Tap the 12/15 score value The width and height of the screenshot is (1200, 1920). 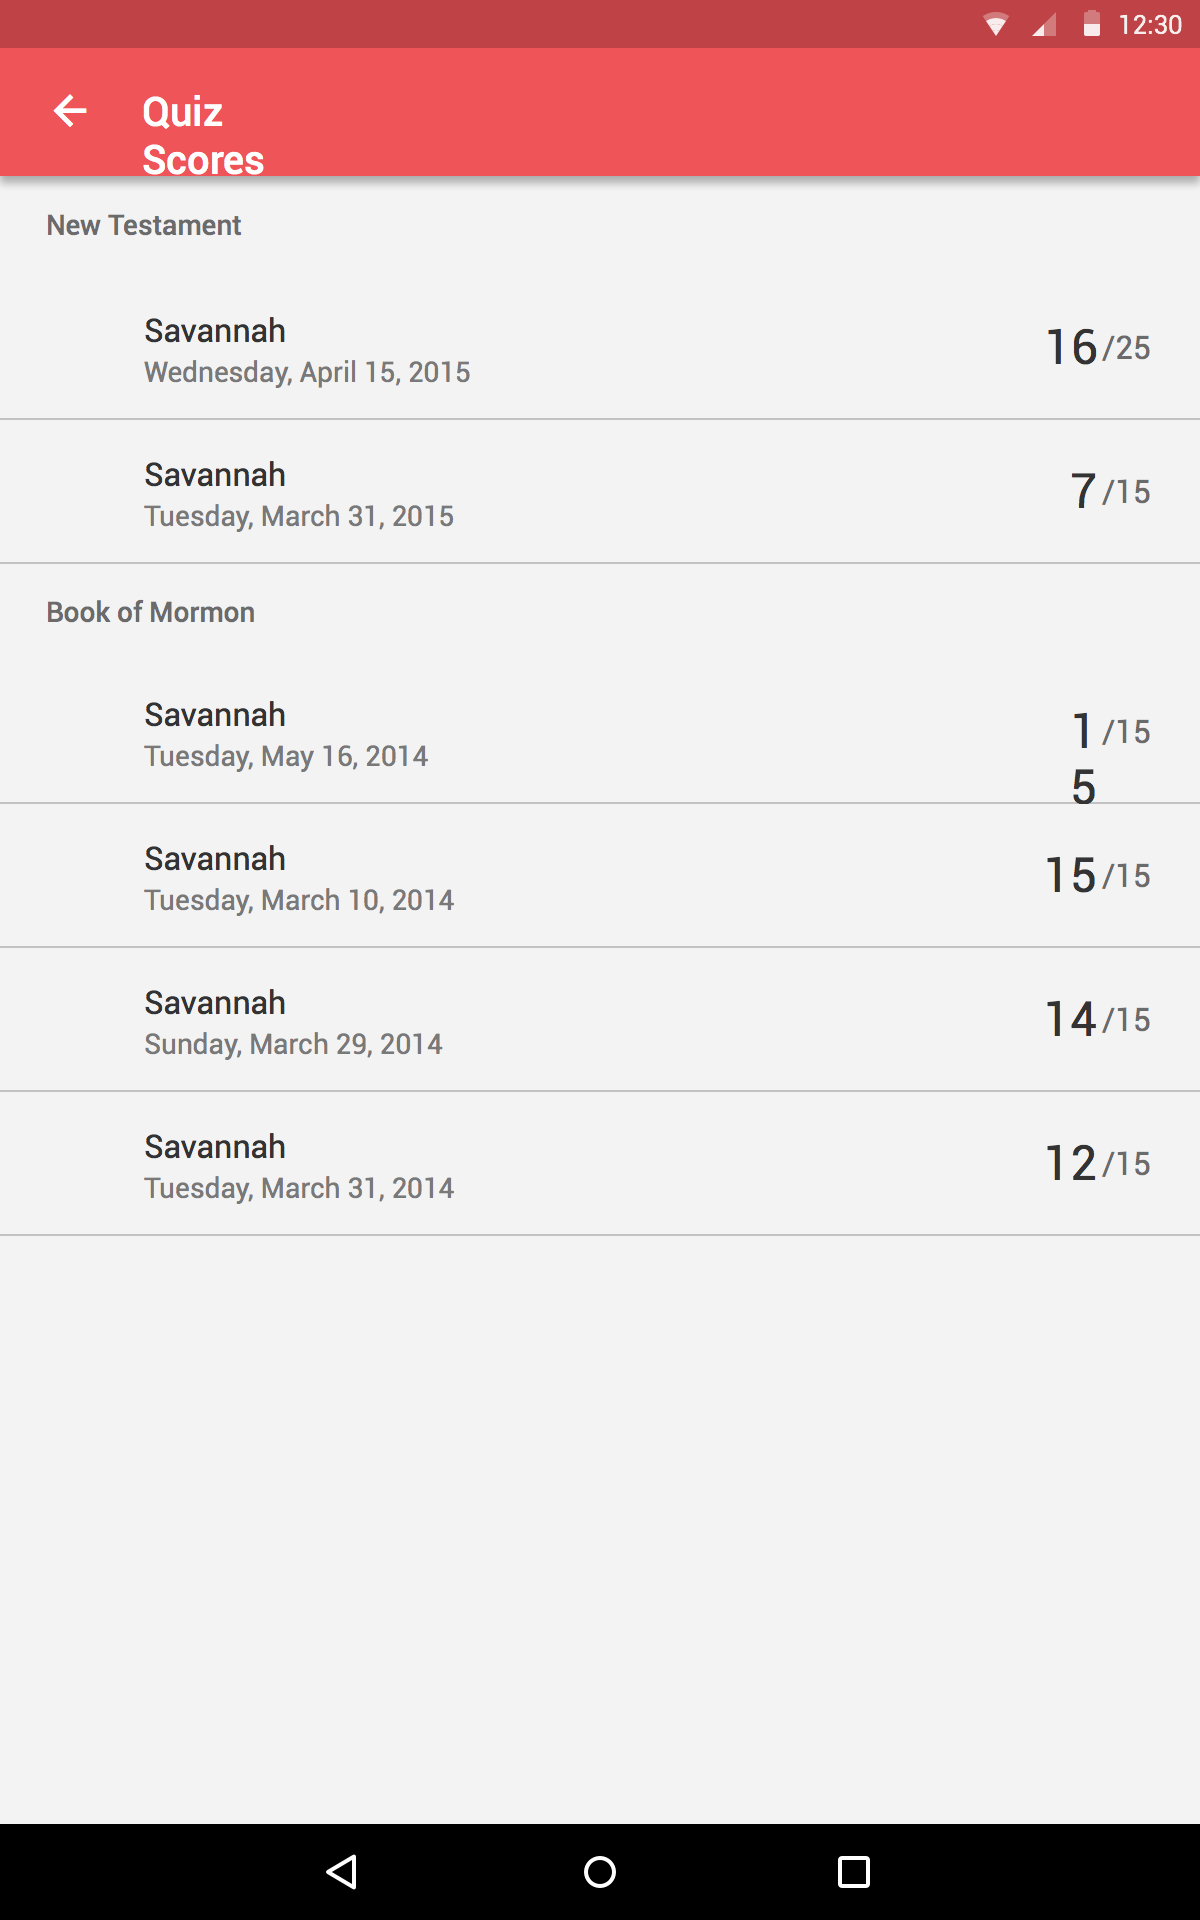tap(1097, 1163)
